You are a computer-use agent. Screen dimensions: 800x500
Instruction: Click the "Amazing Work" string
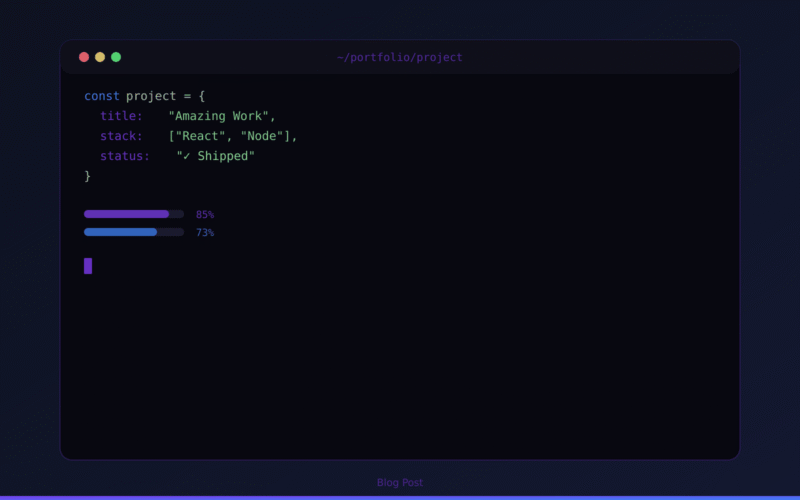tap(218, 116)
